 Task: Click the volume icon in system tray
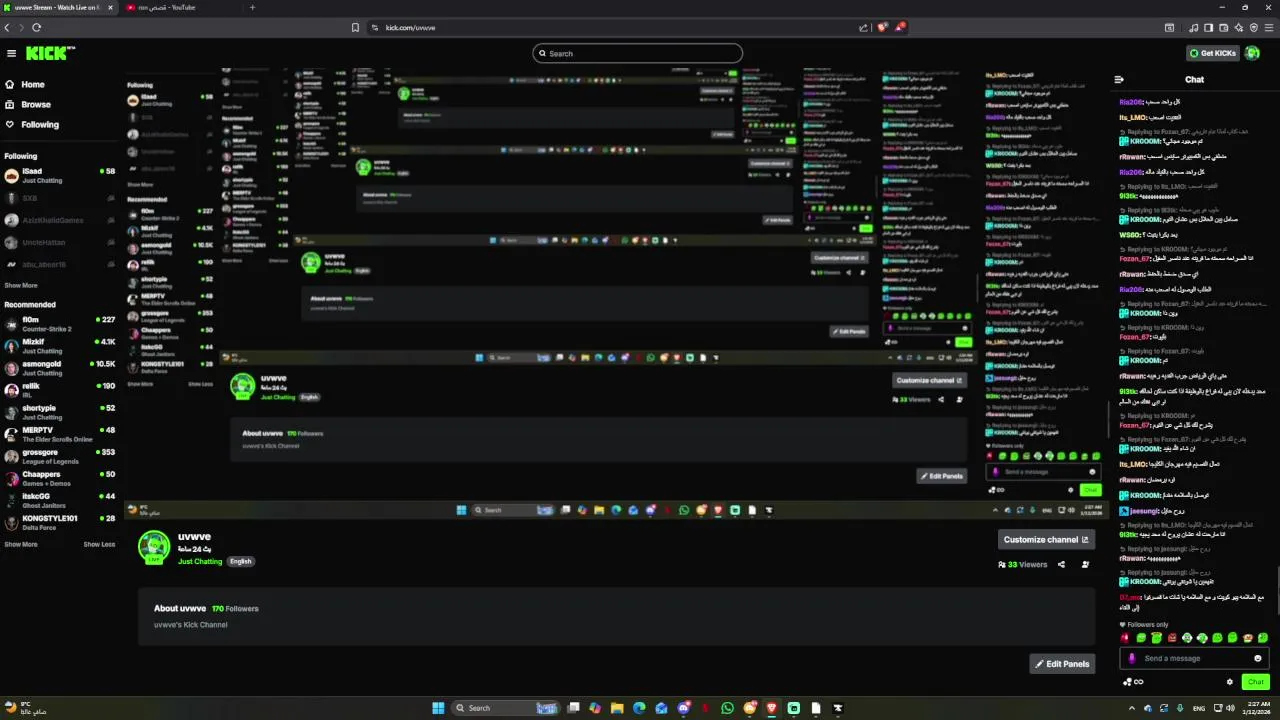click(x=1230, y=708)
